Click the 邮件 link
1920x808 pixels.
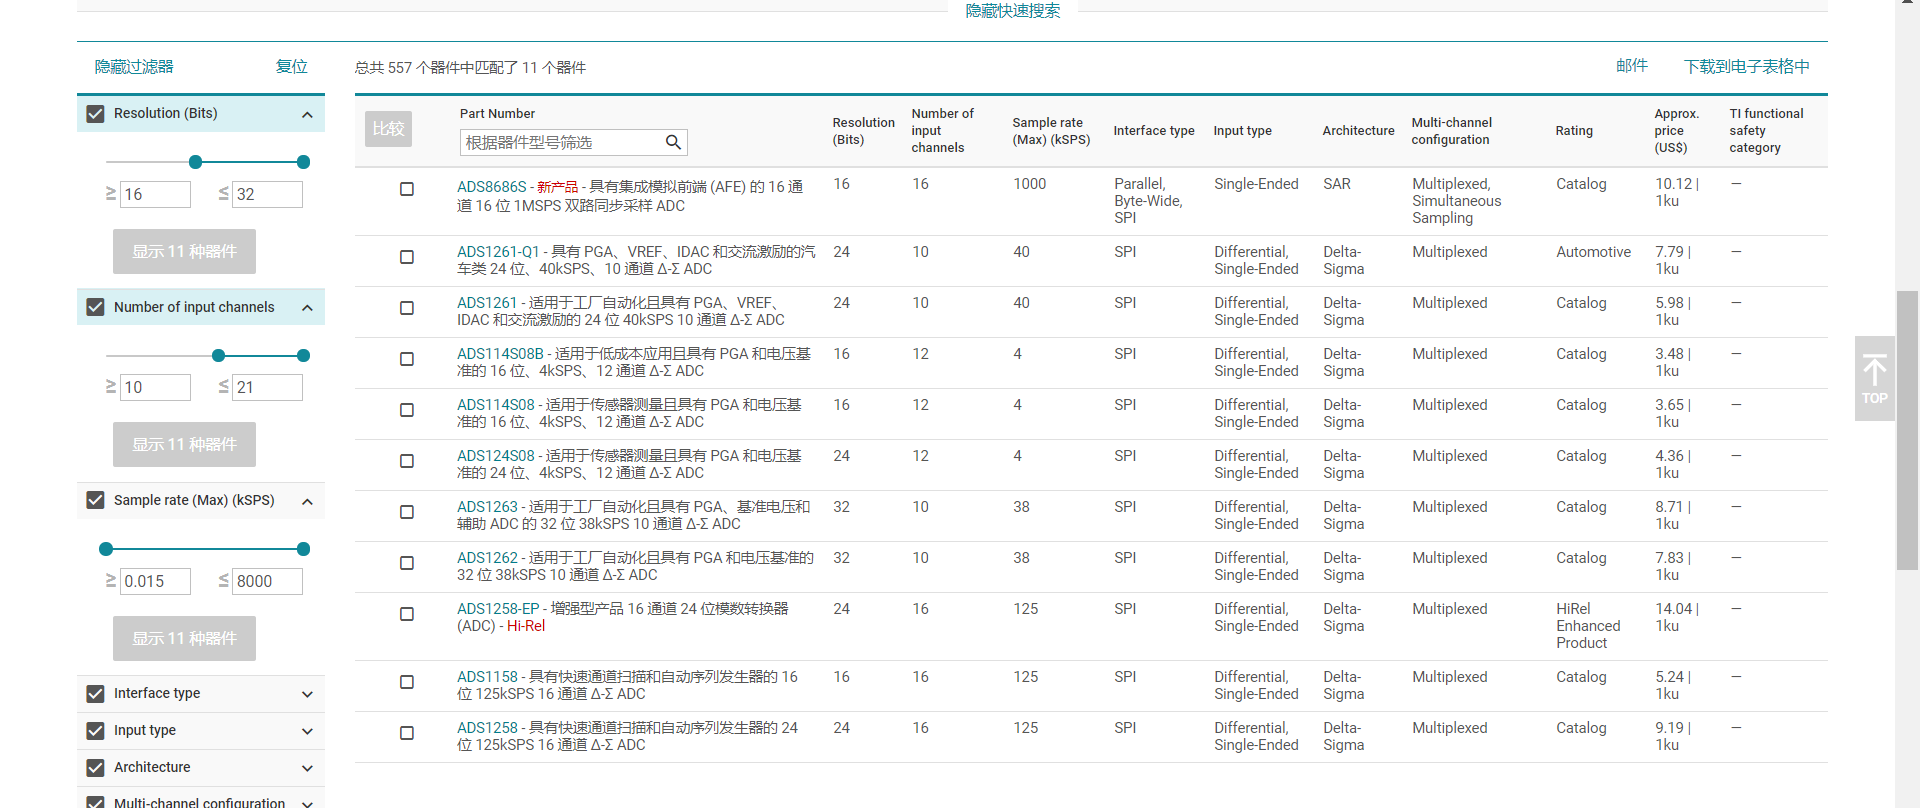pyautogui.click(x=1632, y=66)
